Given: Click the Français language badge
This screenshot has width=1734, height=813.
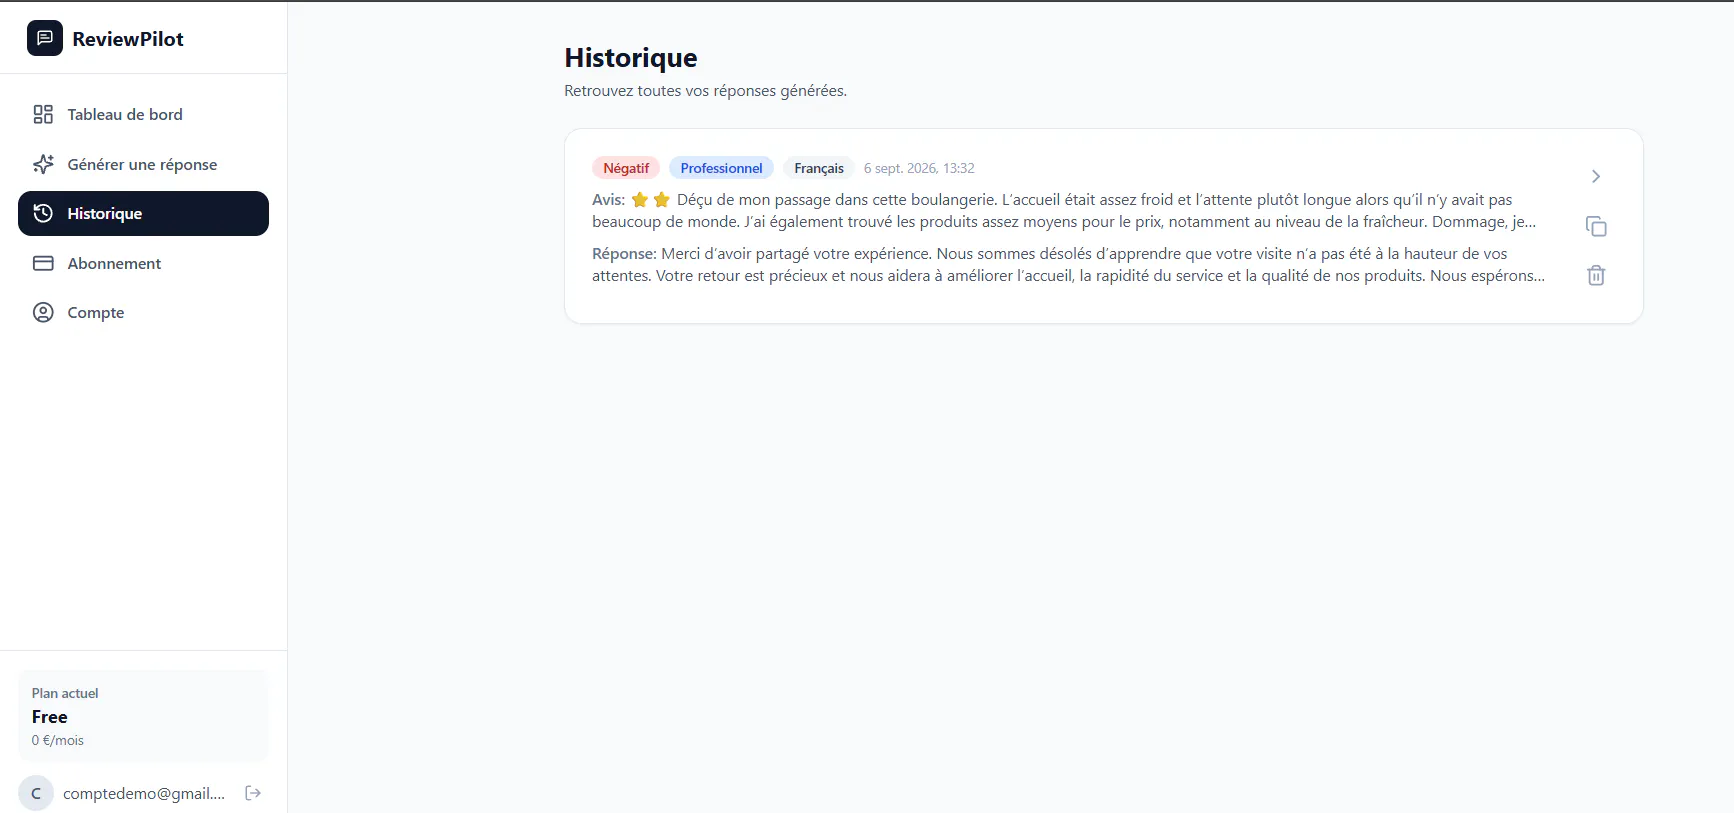Looking at the screenshot, I should pyautogui.click(x=819, y=168).
